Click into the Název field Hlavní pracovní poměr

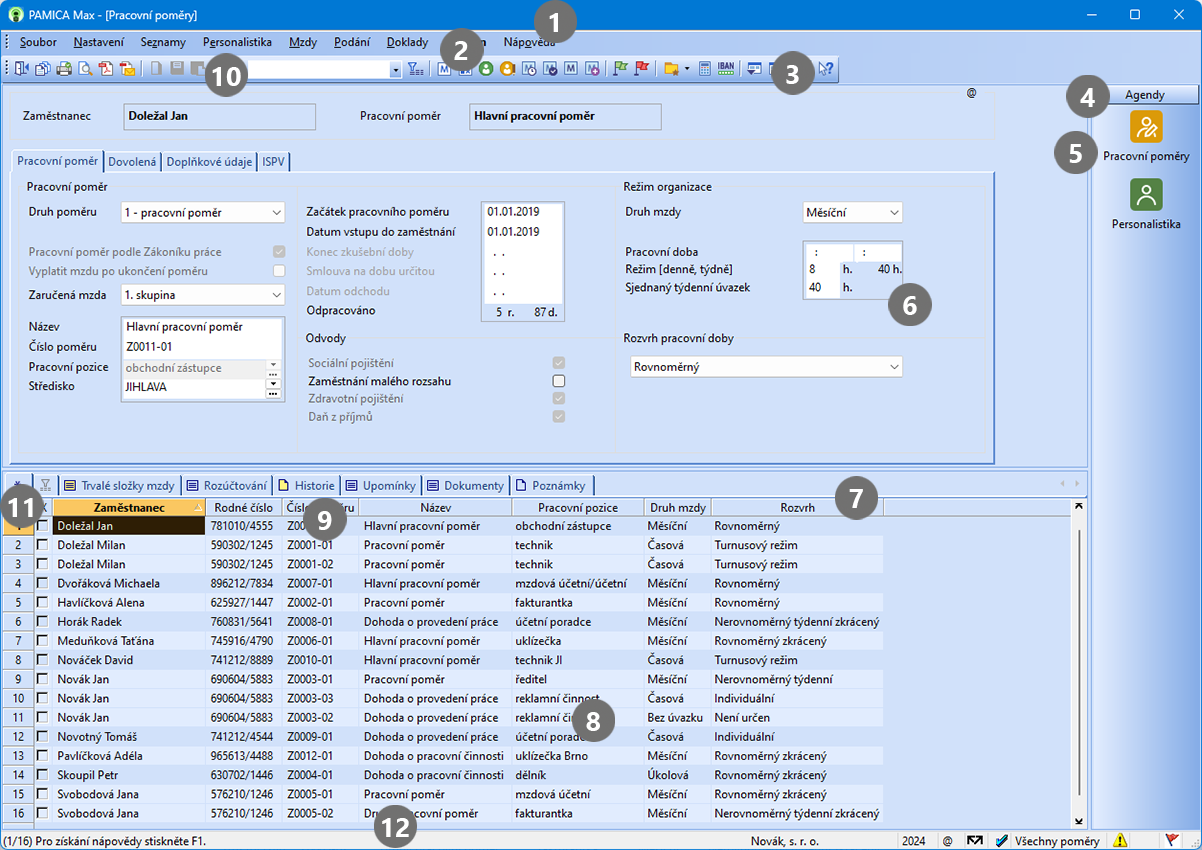[202, 326]
